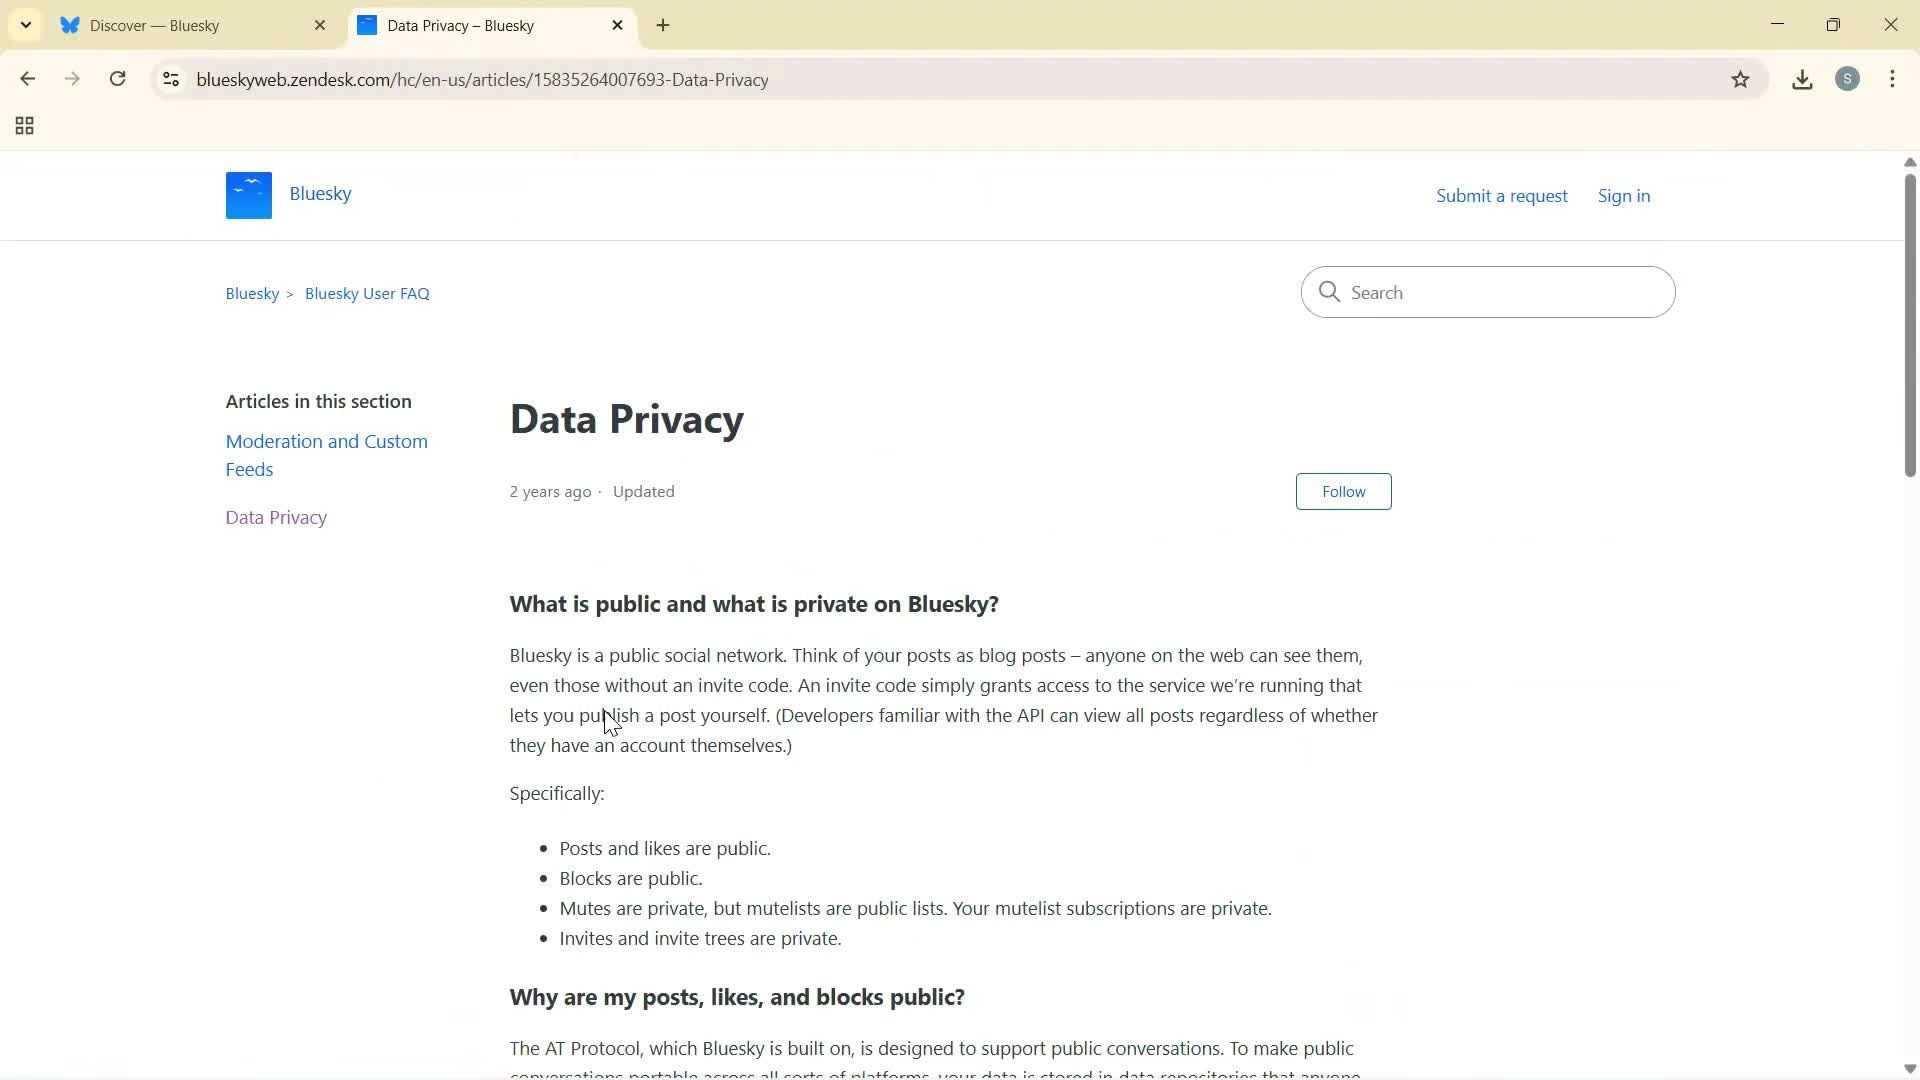This screenshot has width=1920, height=1080.
Task: Click Submit a request
Action: [1501, 195]
